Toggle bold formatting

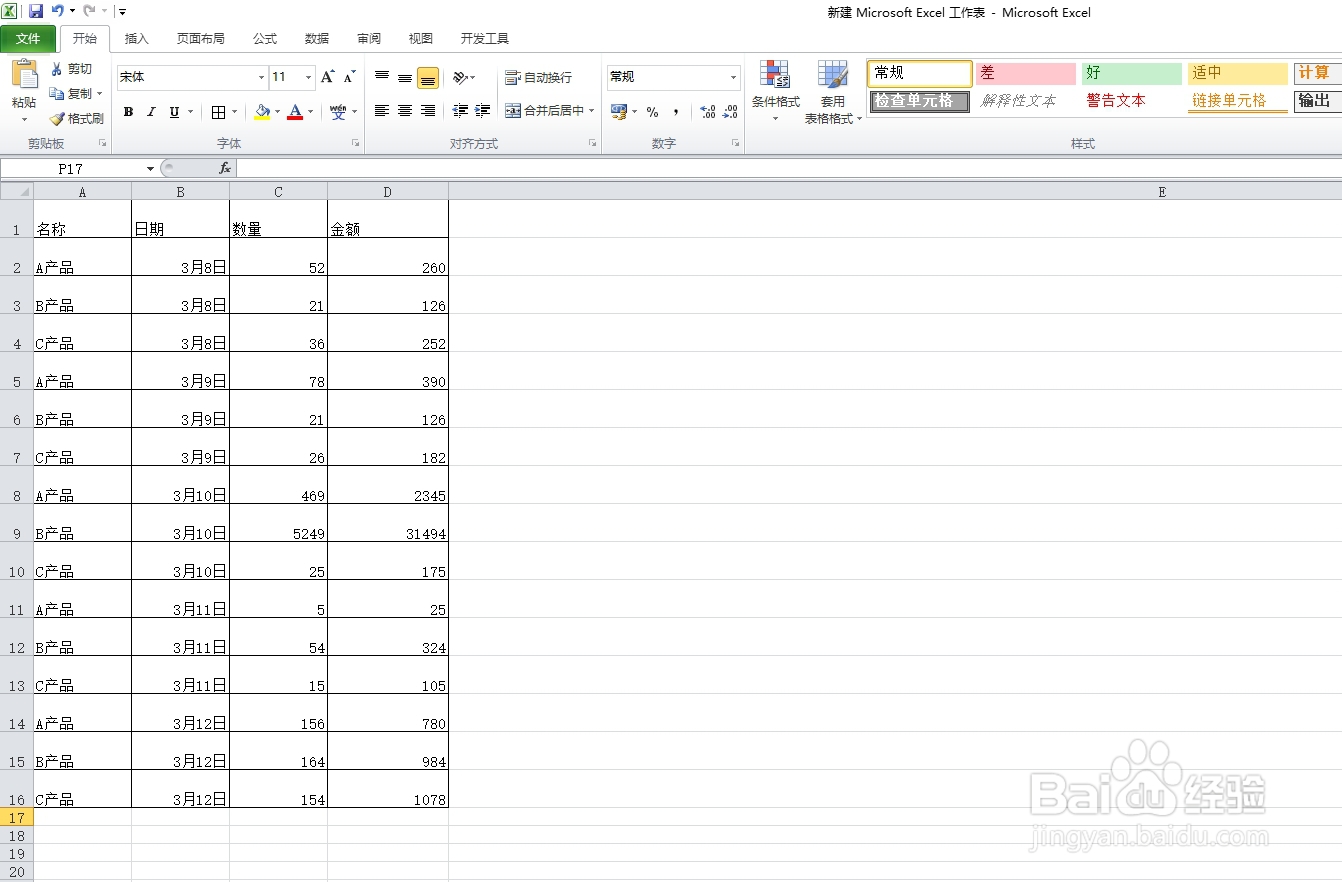point(128,112)
